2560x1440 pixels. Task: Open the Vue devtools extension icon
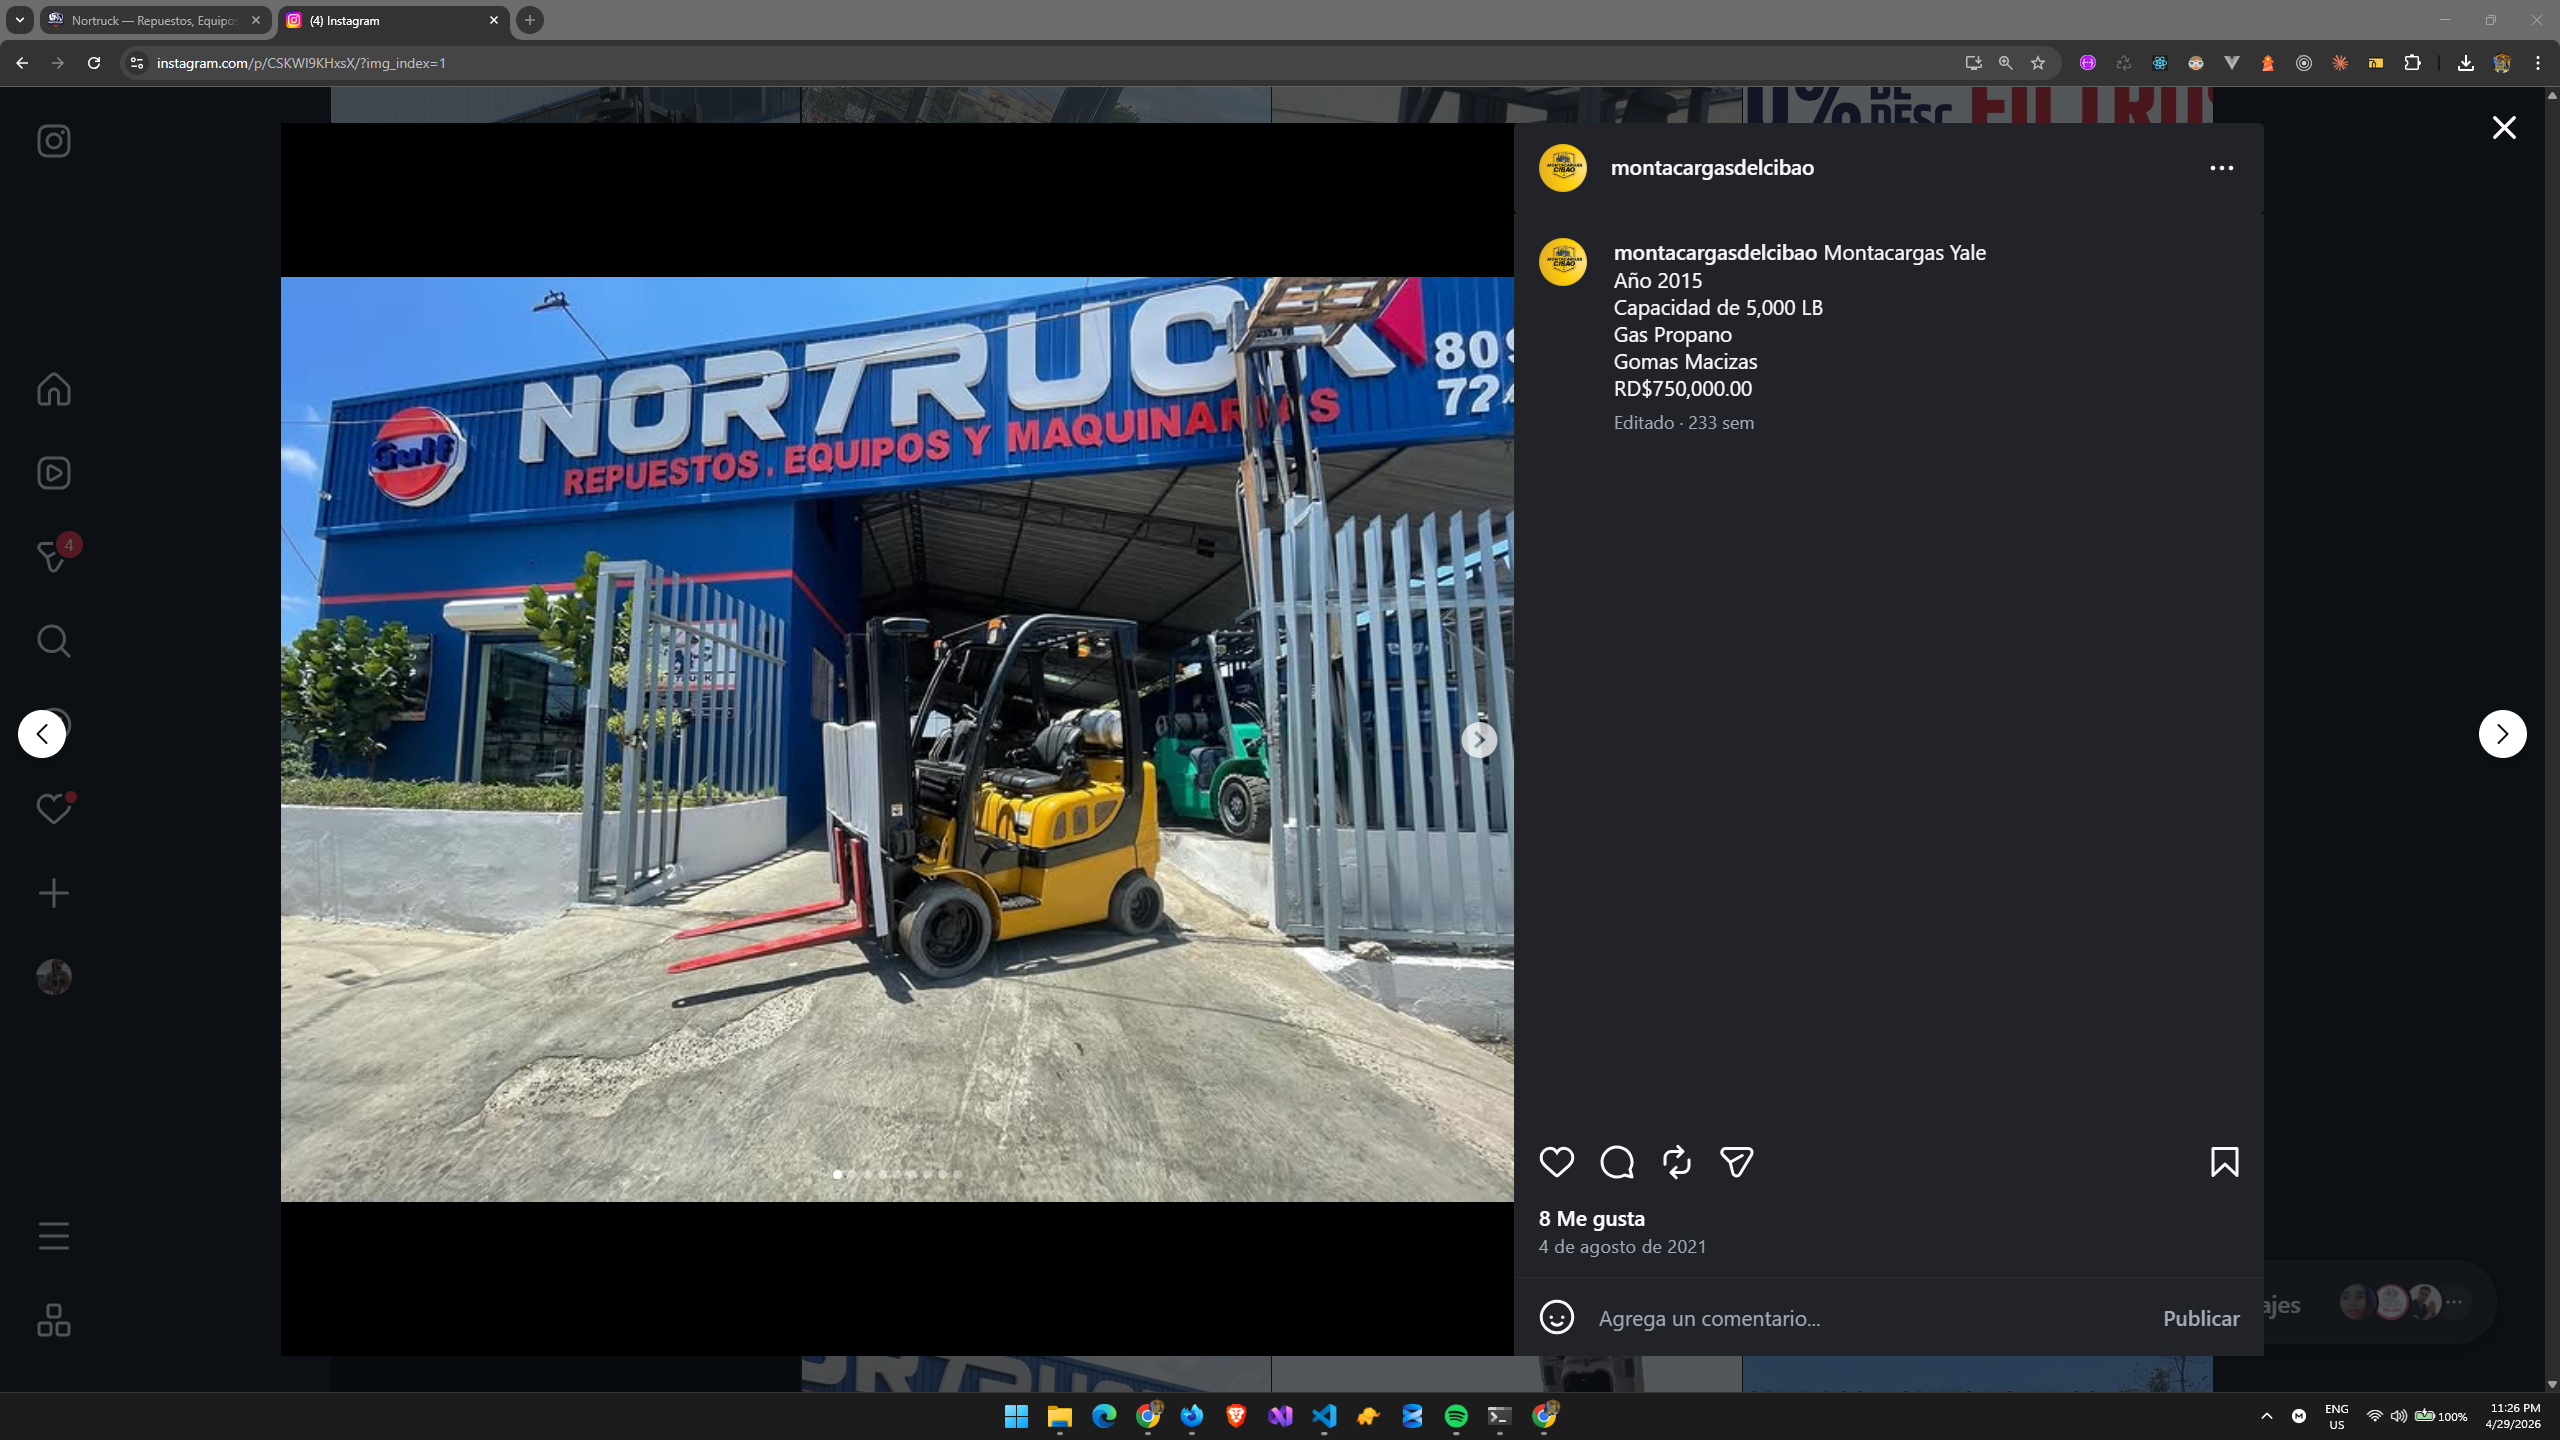[x=2232, y=63]
